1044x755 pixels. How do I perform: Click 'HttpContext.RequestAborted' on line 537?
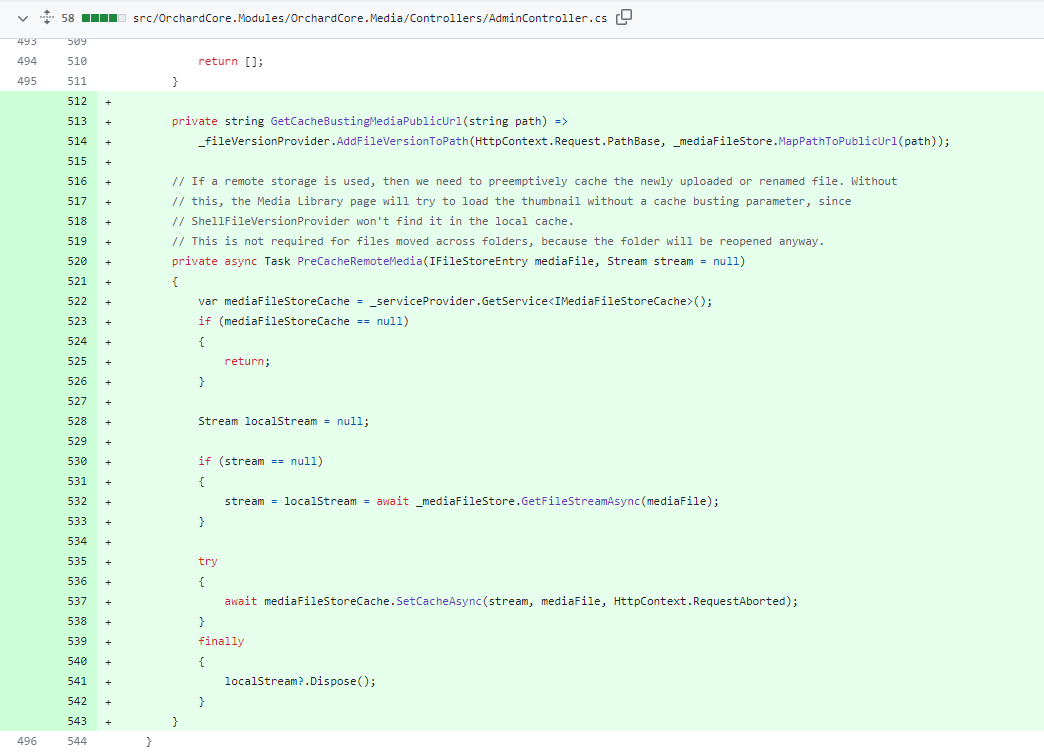coord(699,601)
